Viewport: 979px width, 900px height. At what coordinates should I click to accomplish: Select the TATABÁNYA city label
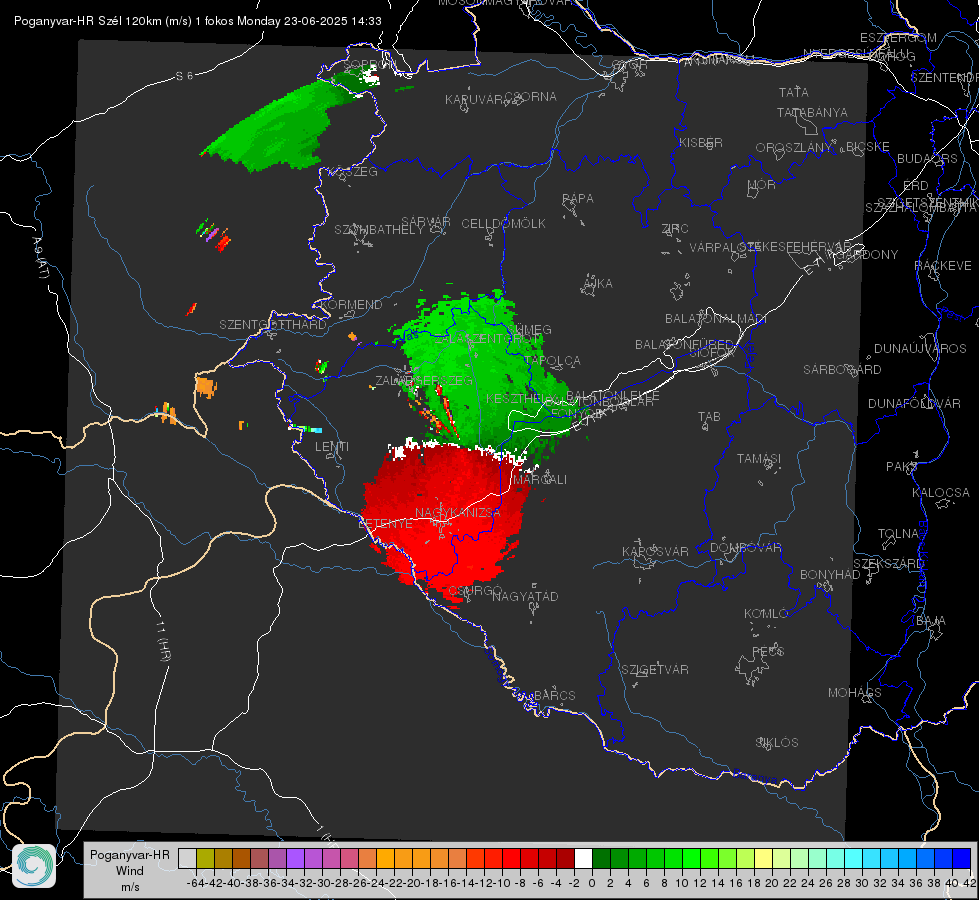[x=812, y=112]
